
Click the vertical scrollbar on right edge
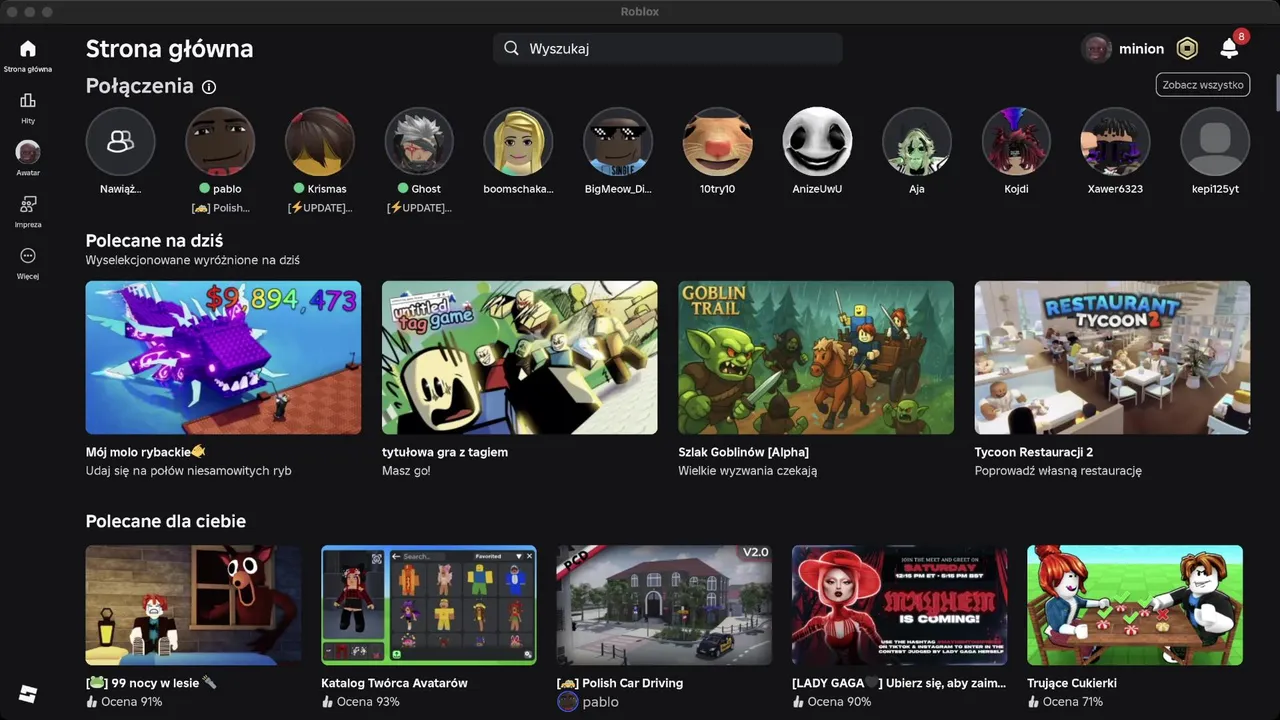1276,95
